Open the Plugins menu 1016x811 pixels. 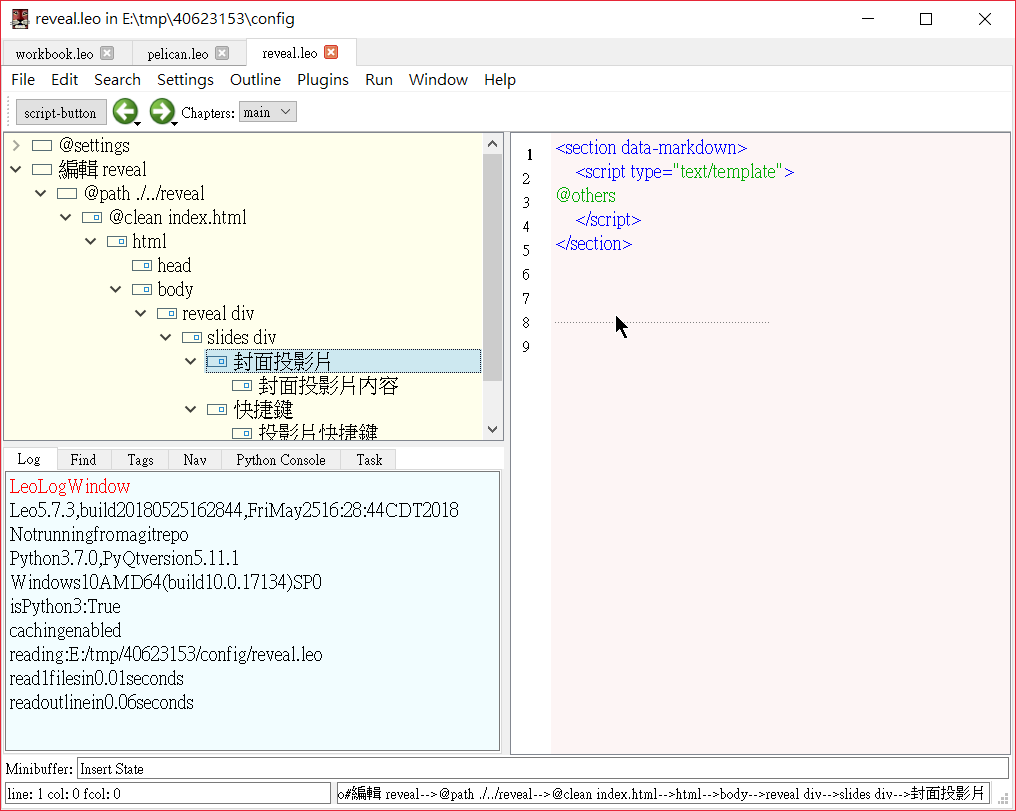[x=323, y=80]
